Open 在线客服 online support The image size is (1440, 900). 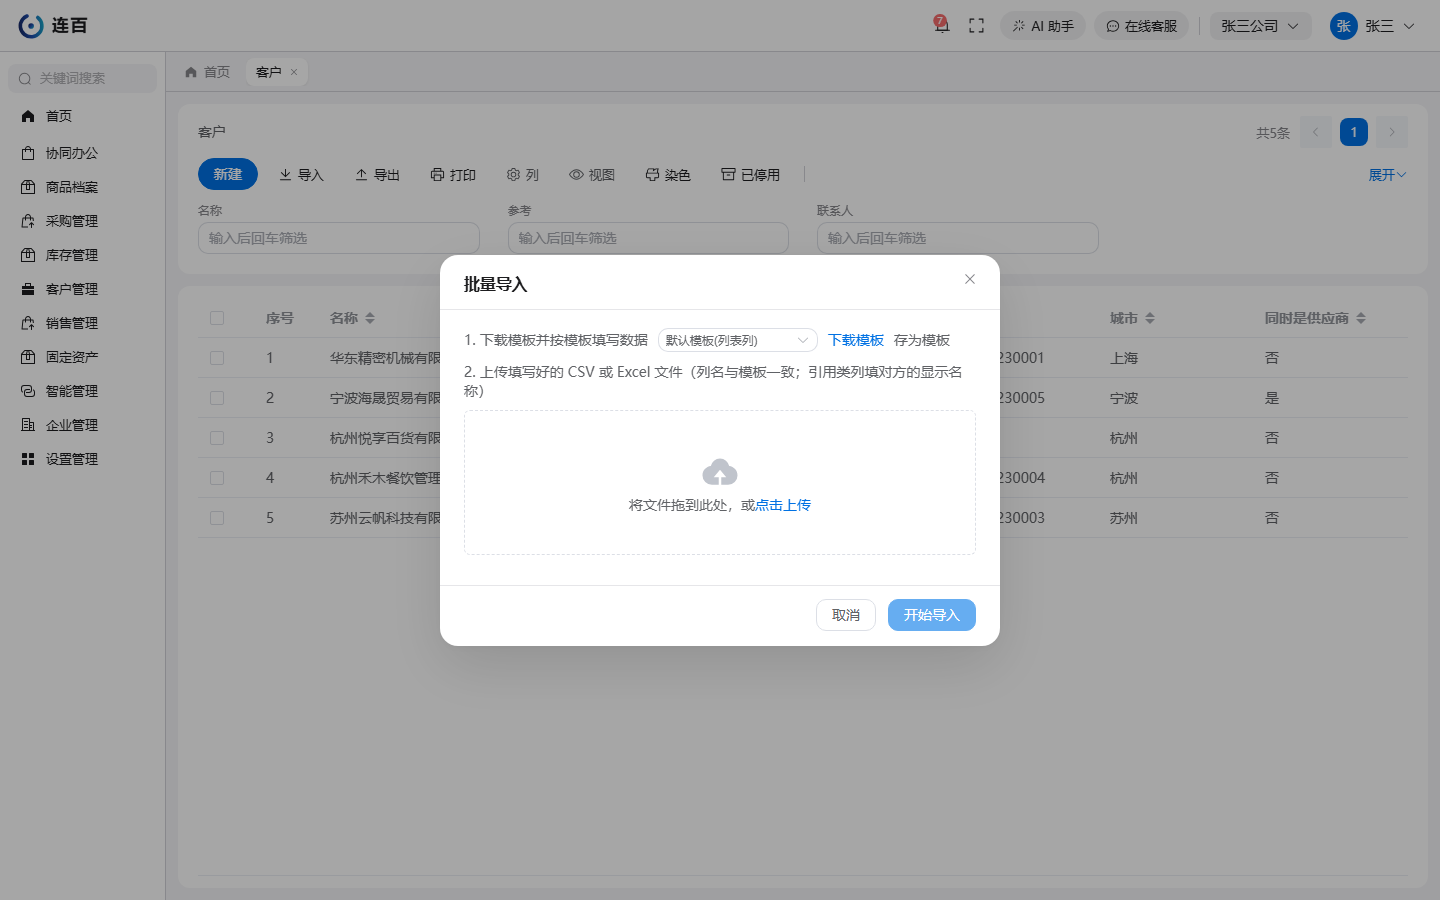(x=1141, y=26)
